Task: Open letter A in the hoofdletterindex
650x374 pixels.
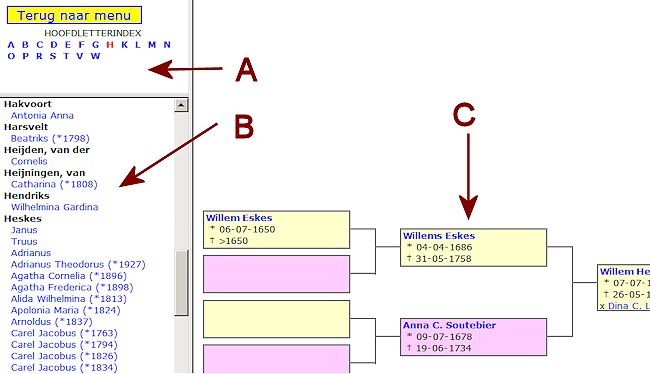Action: click(11, 45)
